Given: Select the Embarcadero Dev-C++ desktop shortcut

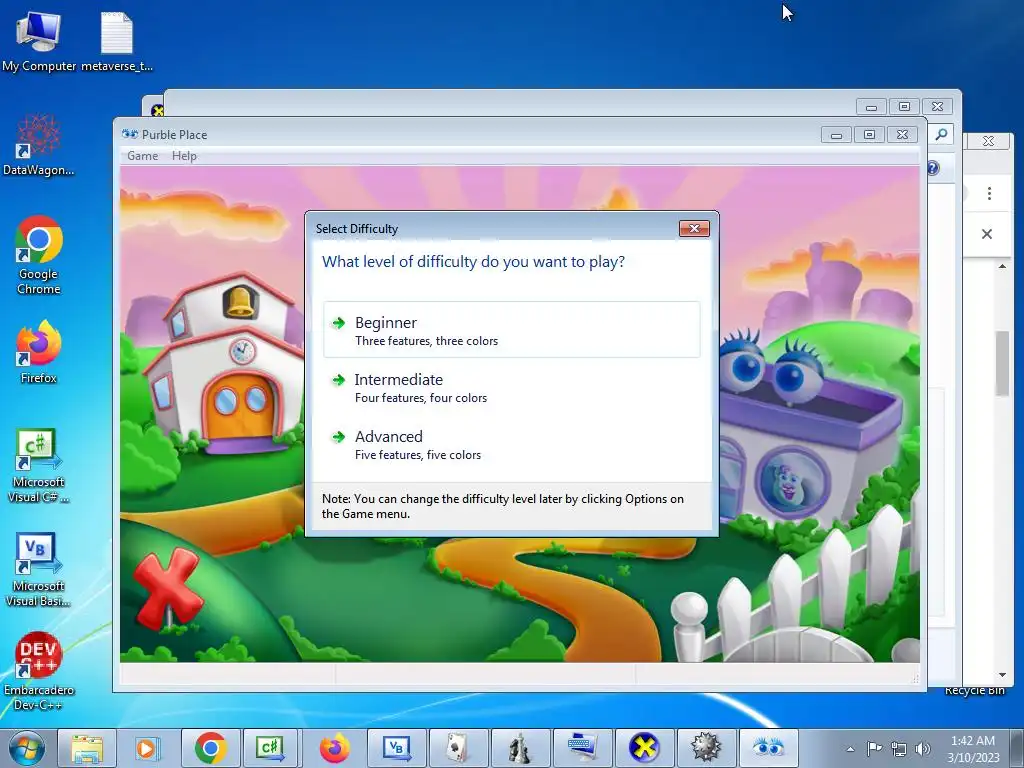Looking at the screenshot, I should coord(39,671).
